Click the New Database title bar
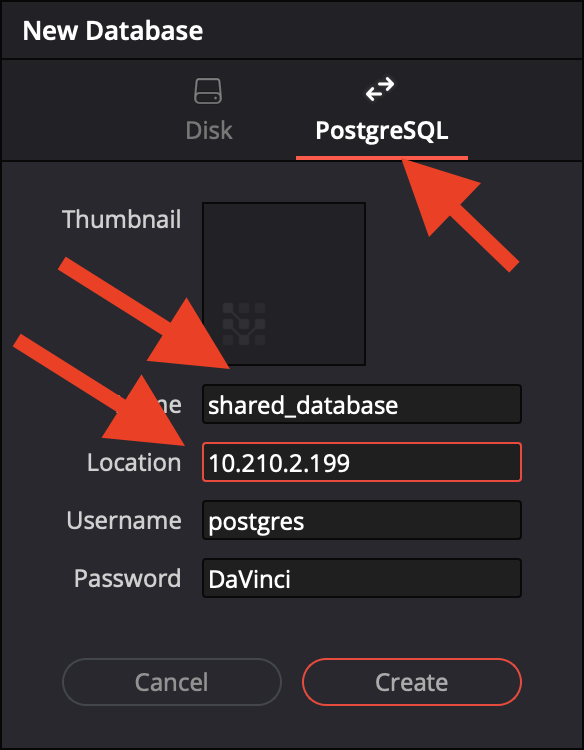 point(292,30)
